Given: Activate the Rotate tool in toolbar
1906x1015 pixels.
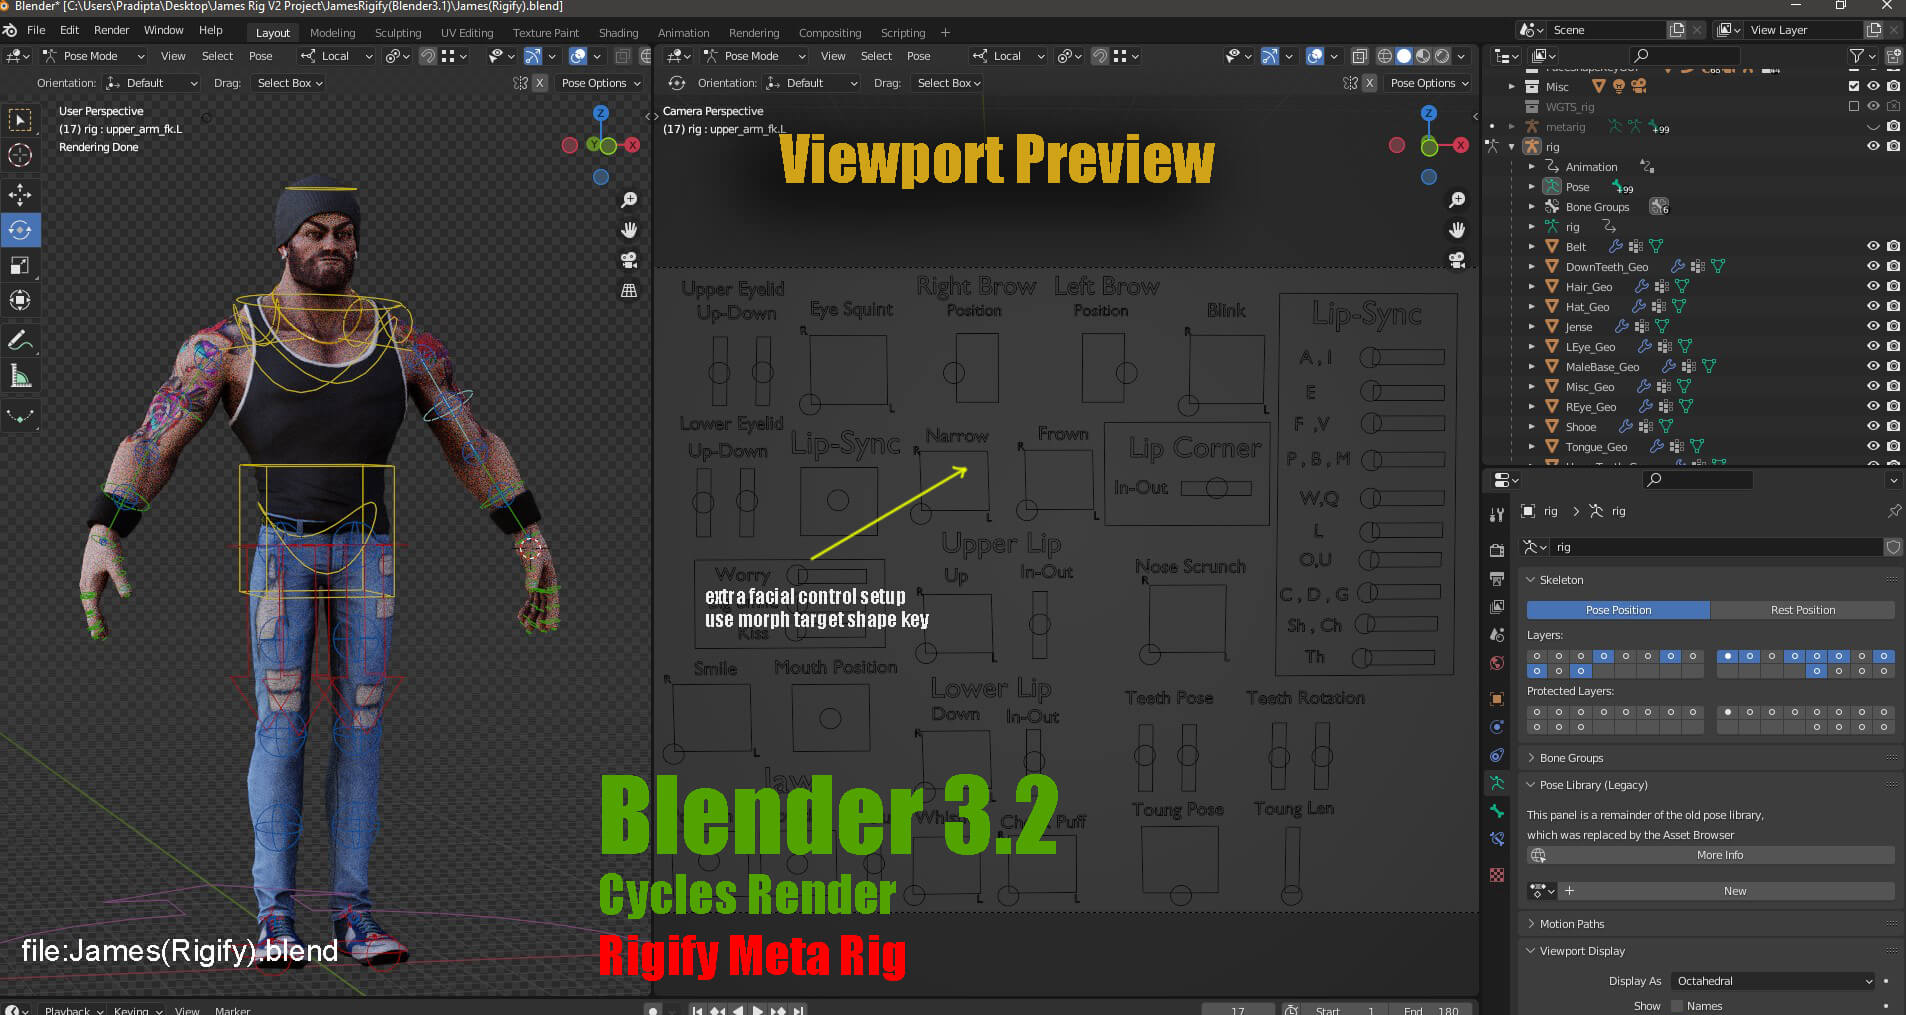Looking at the screenshot, I should point(20,230).
